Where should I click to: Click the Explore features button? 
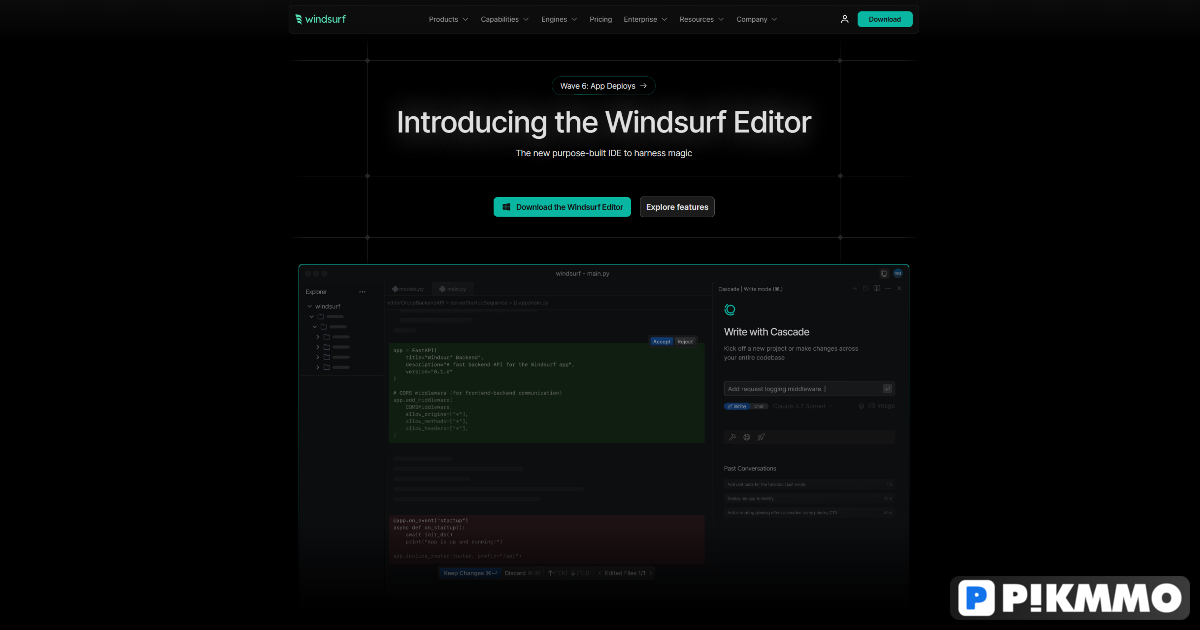coord(677,207)
